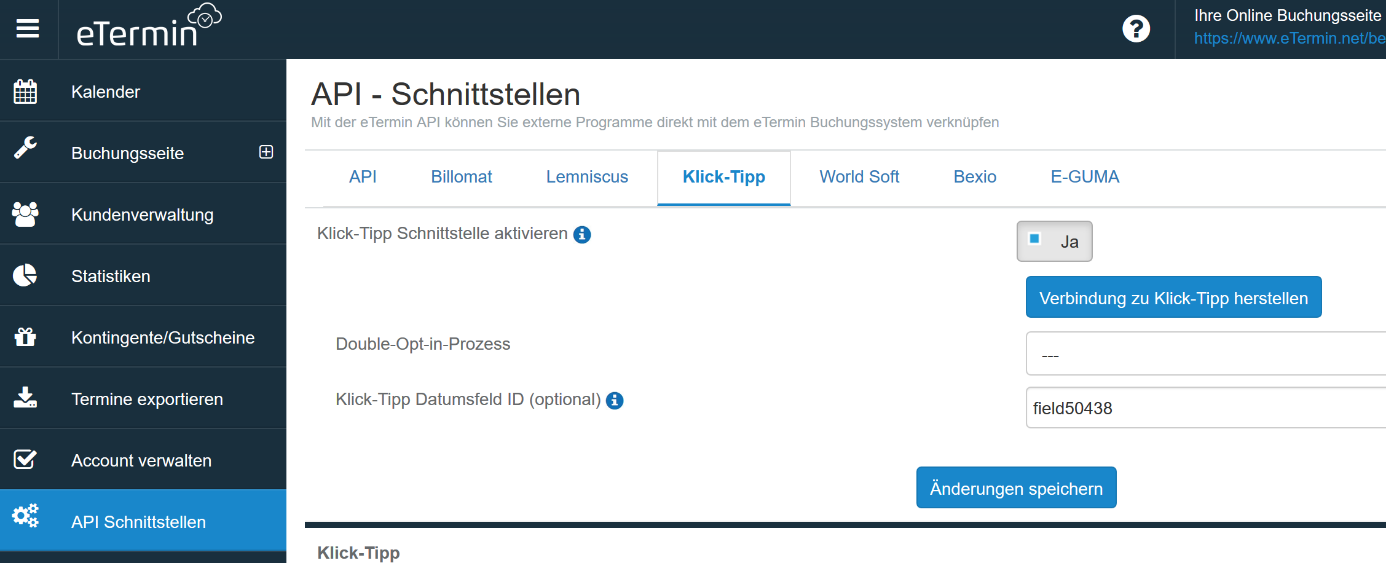The height and width of the screenshot is (563, 1386).
Task: Open the eTermin.net booking page link
Action: tap(1290, 40)
